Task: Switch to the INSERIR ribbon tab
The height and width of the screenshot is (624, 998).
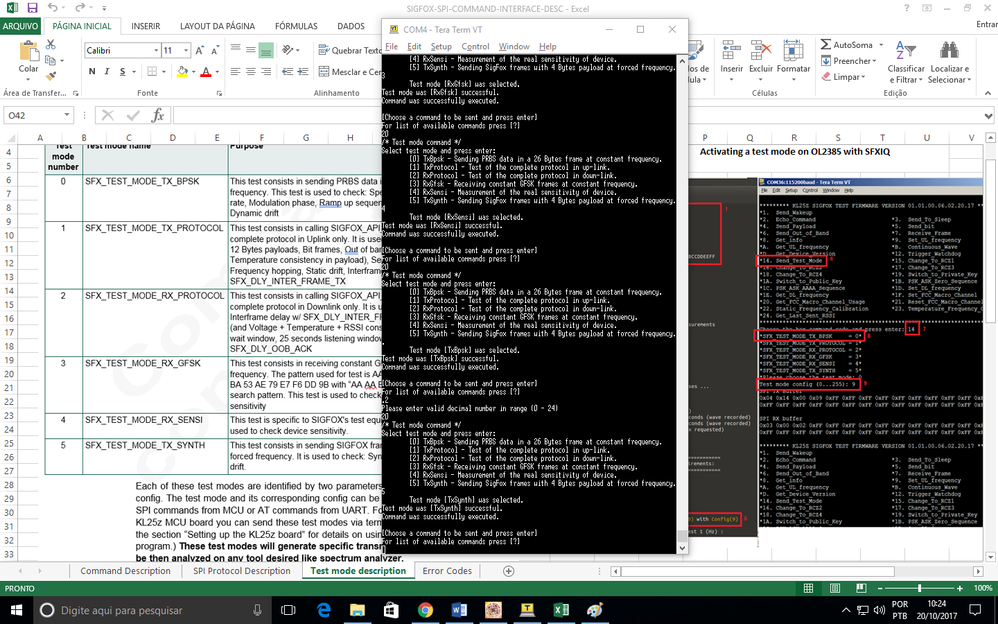Action: 146,26
